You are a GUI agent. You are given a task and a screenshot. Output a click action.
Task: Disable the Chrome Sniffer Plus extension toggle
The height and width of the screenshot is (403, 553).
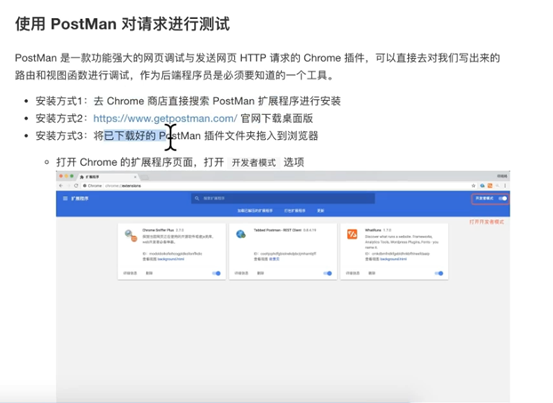(x=217, y=273)
